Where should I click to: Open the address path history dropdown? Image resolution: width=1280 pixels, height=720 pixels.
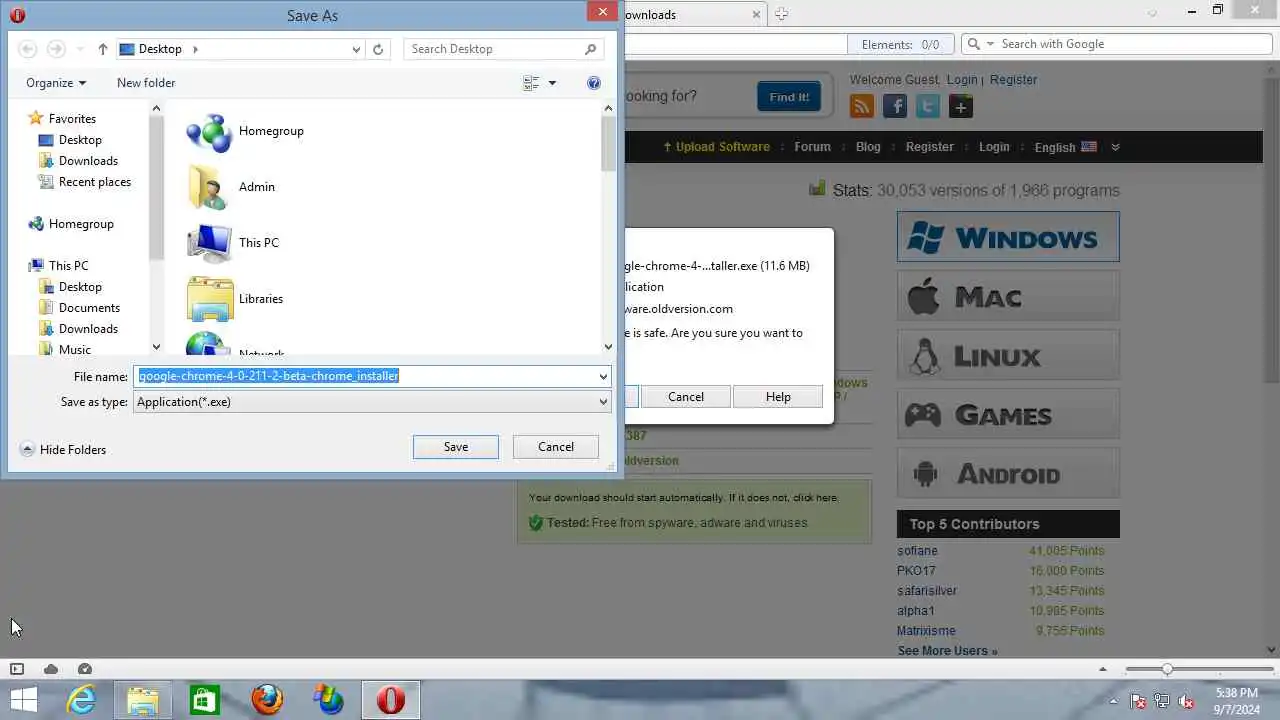(x=356, y=49)
